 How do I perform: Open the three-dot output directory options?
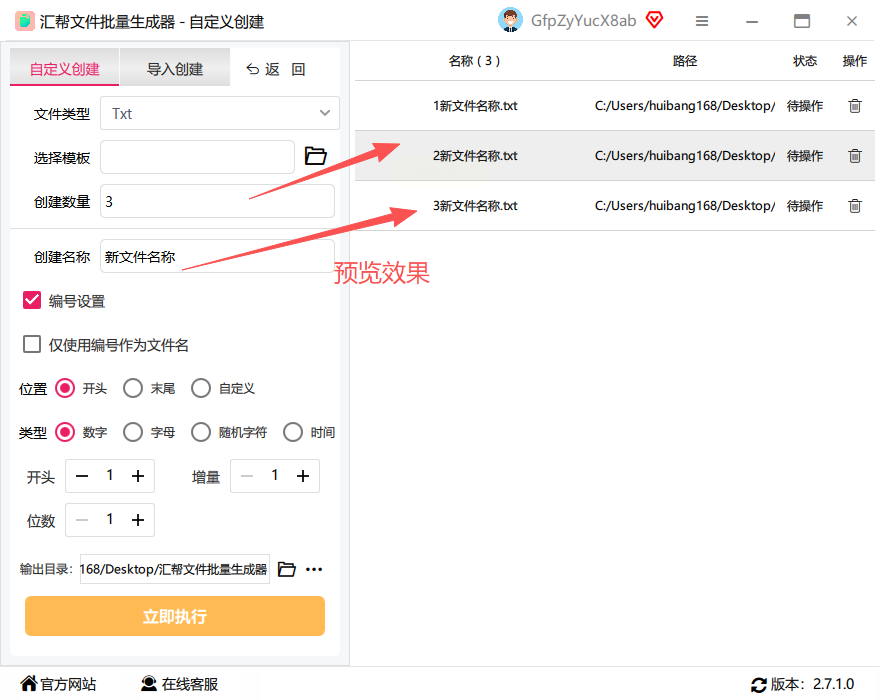click(x=314, y=569)
